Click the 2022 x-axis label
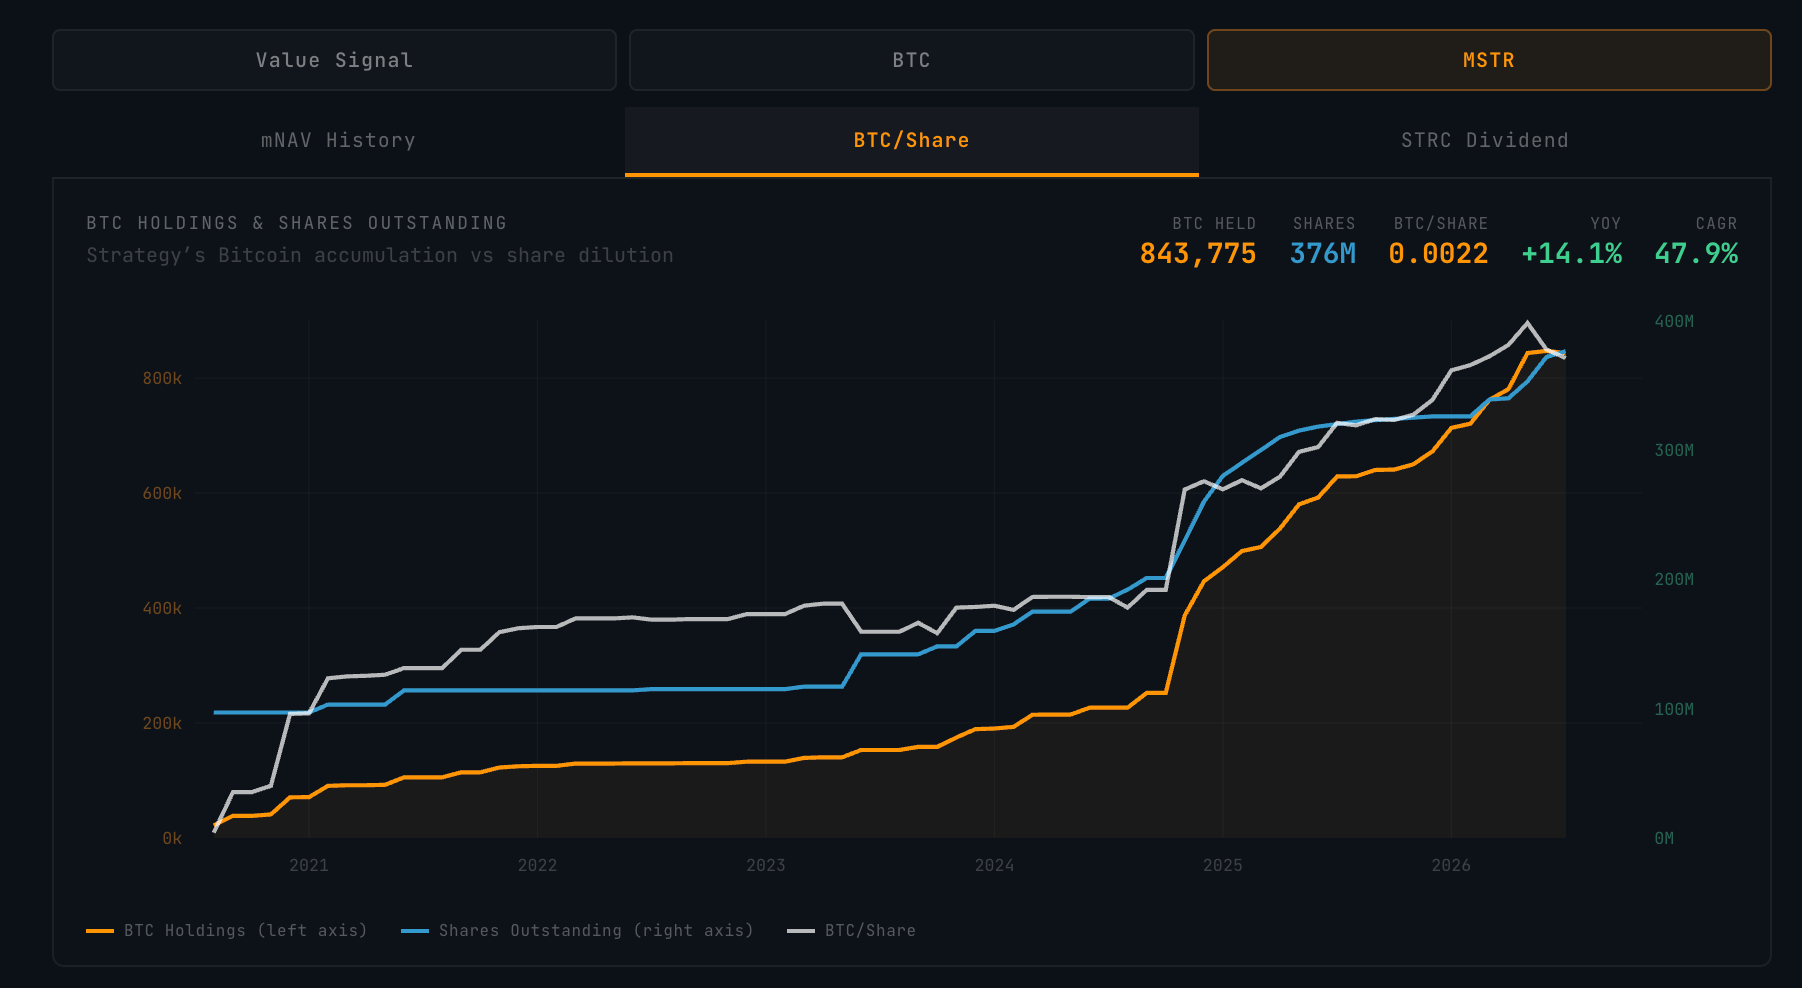1802x988 pixels. tap(537, 865)
